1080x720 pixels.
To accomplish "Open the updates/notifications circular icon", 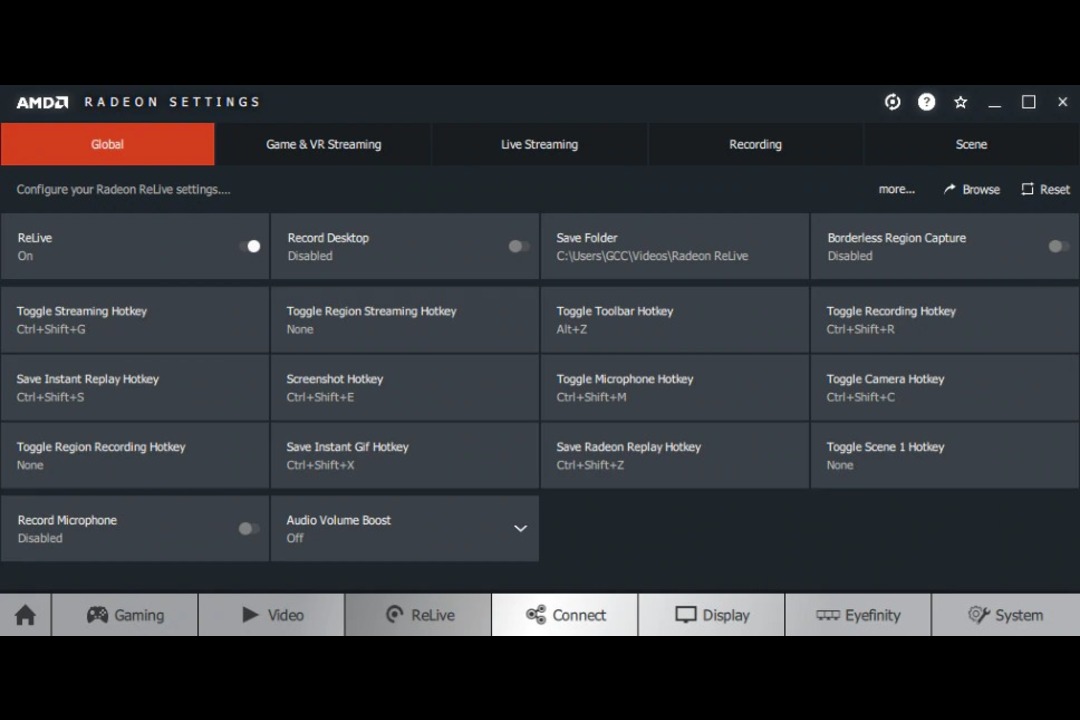I will (x=892, y=102).
